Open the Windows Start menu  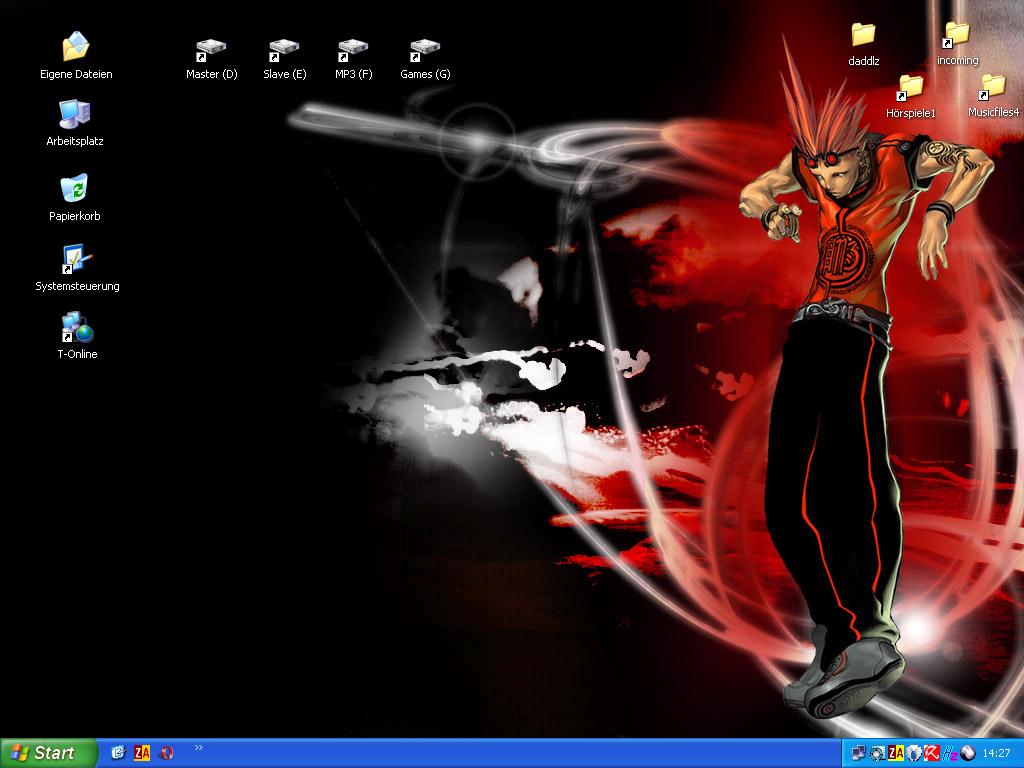click(x=48, y=753)
